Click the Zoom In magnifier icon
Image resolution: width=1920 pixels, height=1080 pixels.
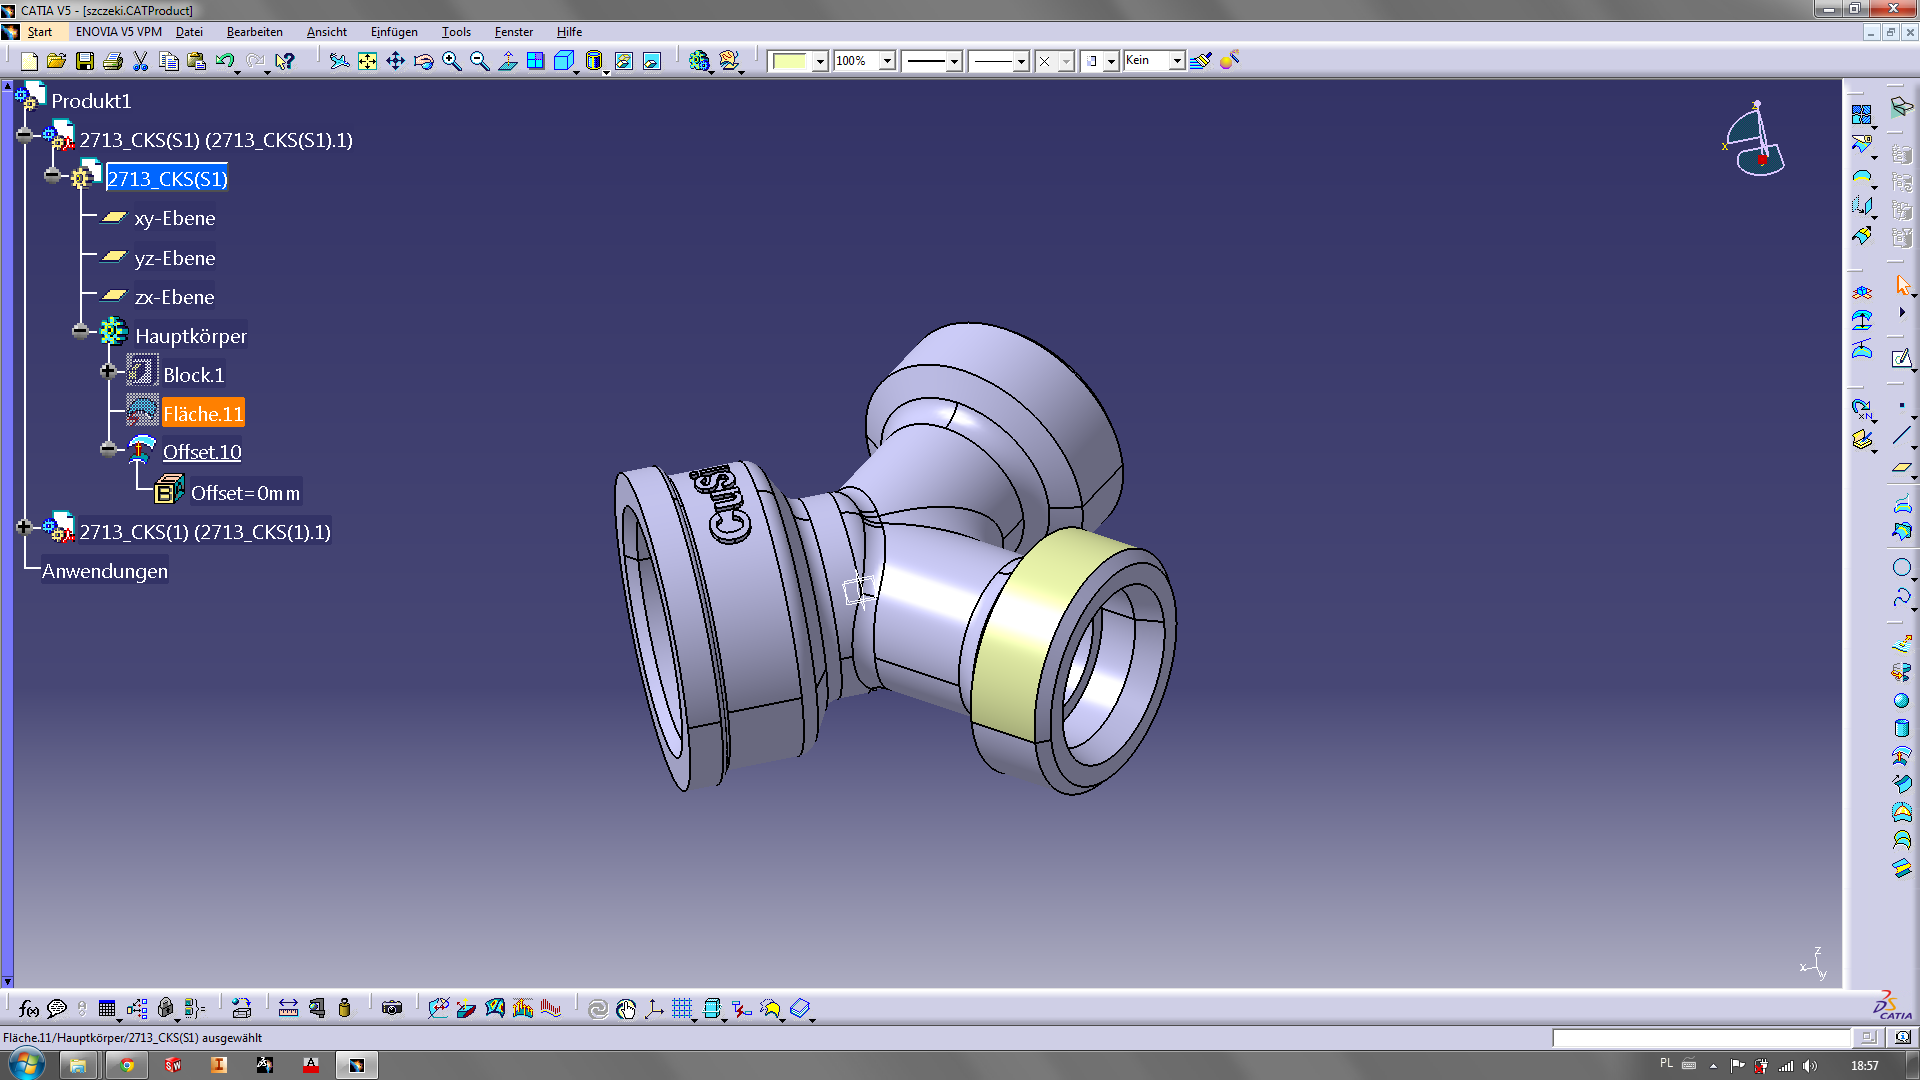pyautogui.click(x=452, y=61)
